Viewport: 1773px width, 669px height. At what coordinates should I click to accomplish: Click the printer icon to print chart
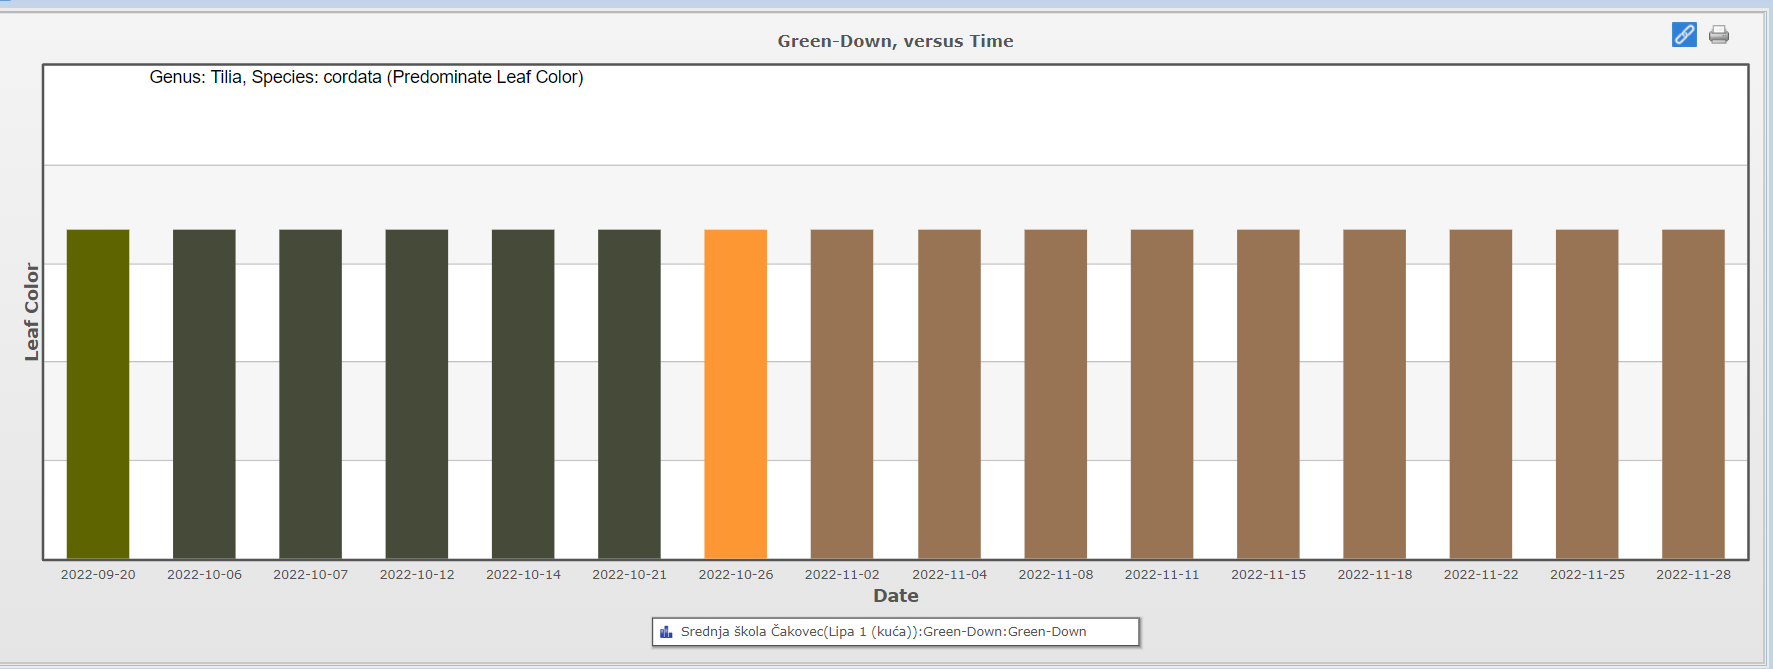coord(1719,35)
